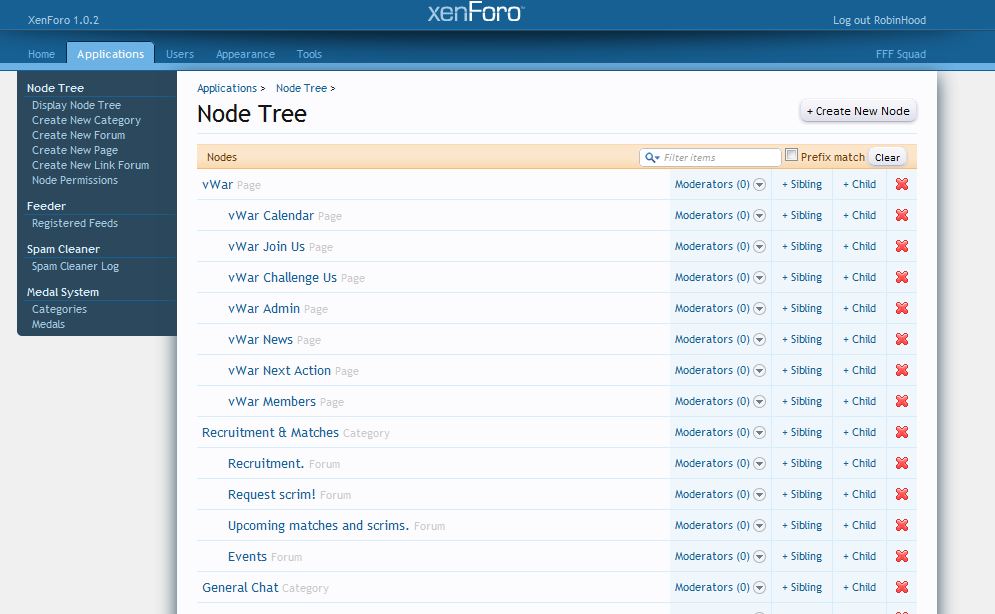Select the Applications tab
Screen dimensions: 995x614
(110, 54)
